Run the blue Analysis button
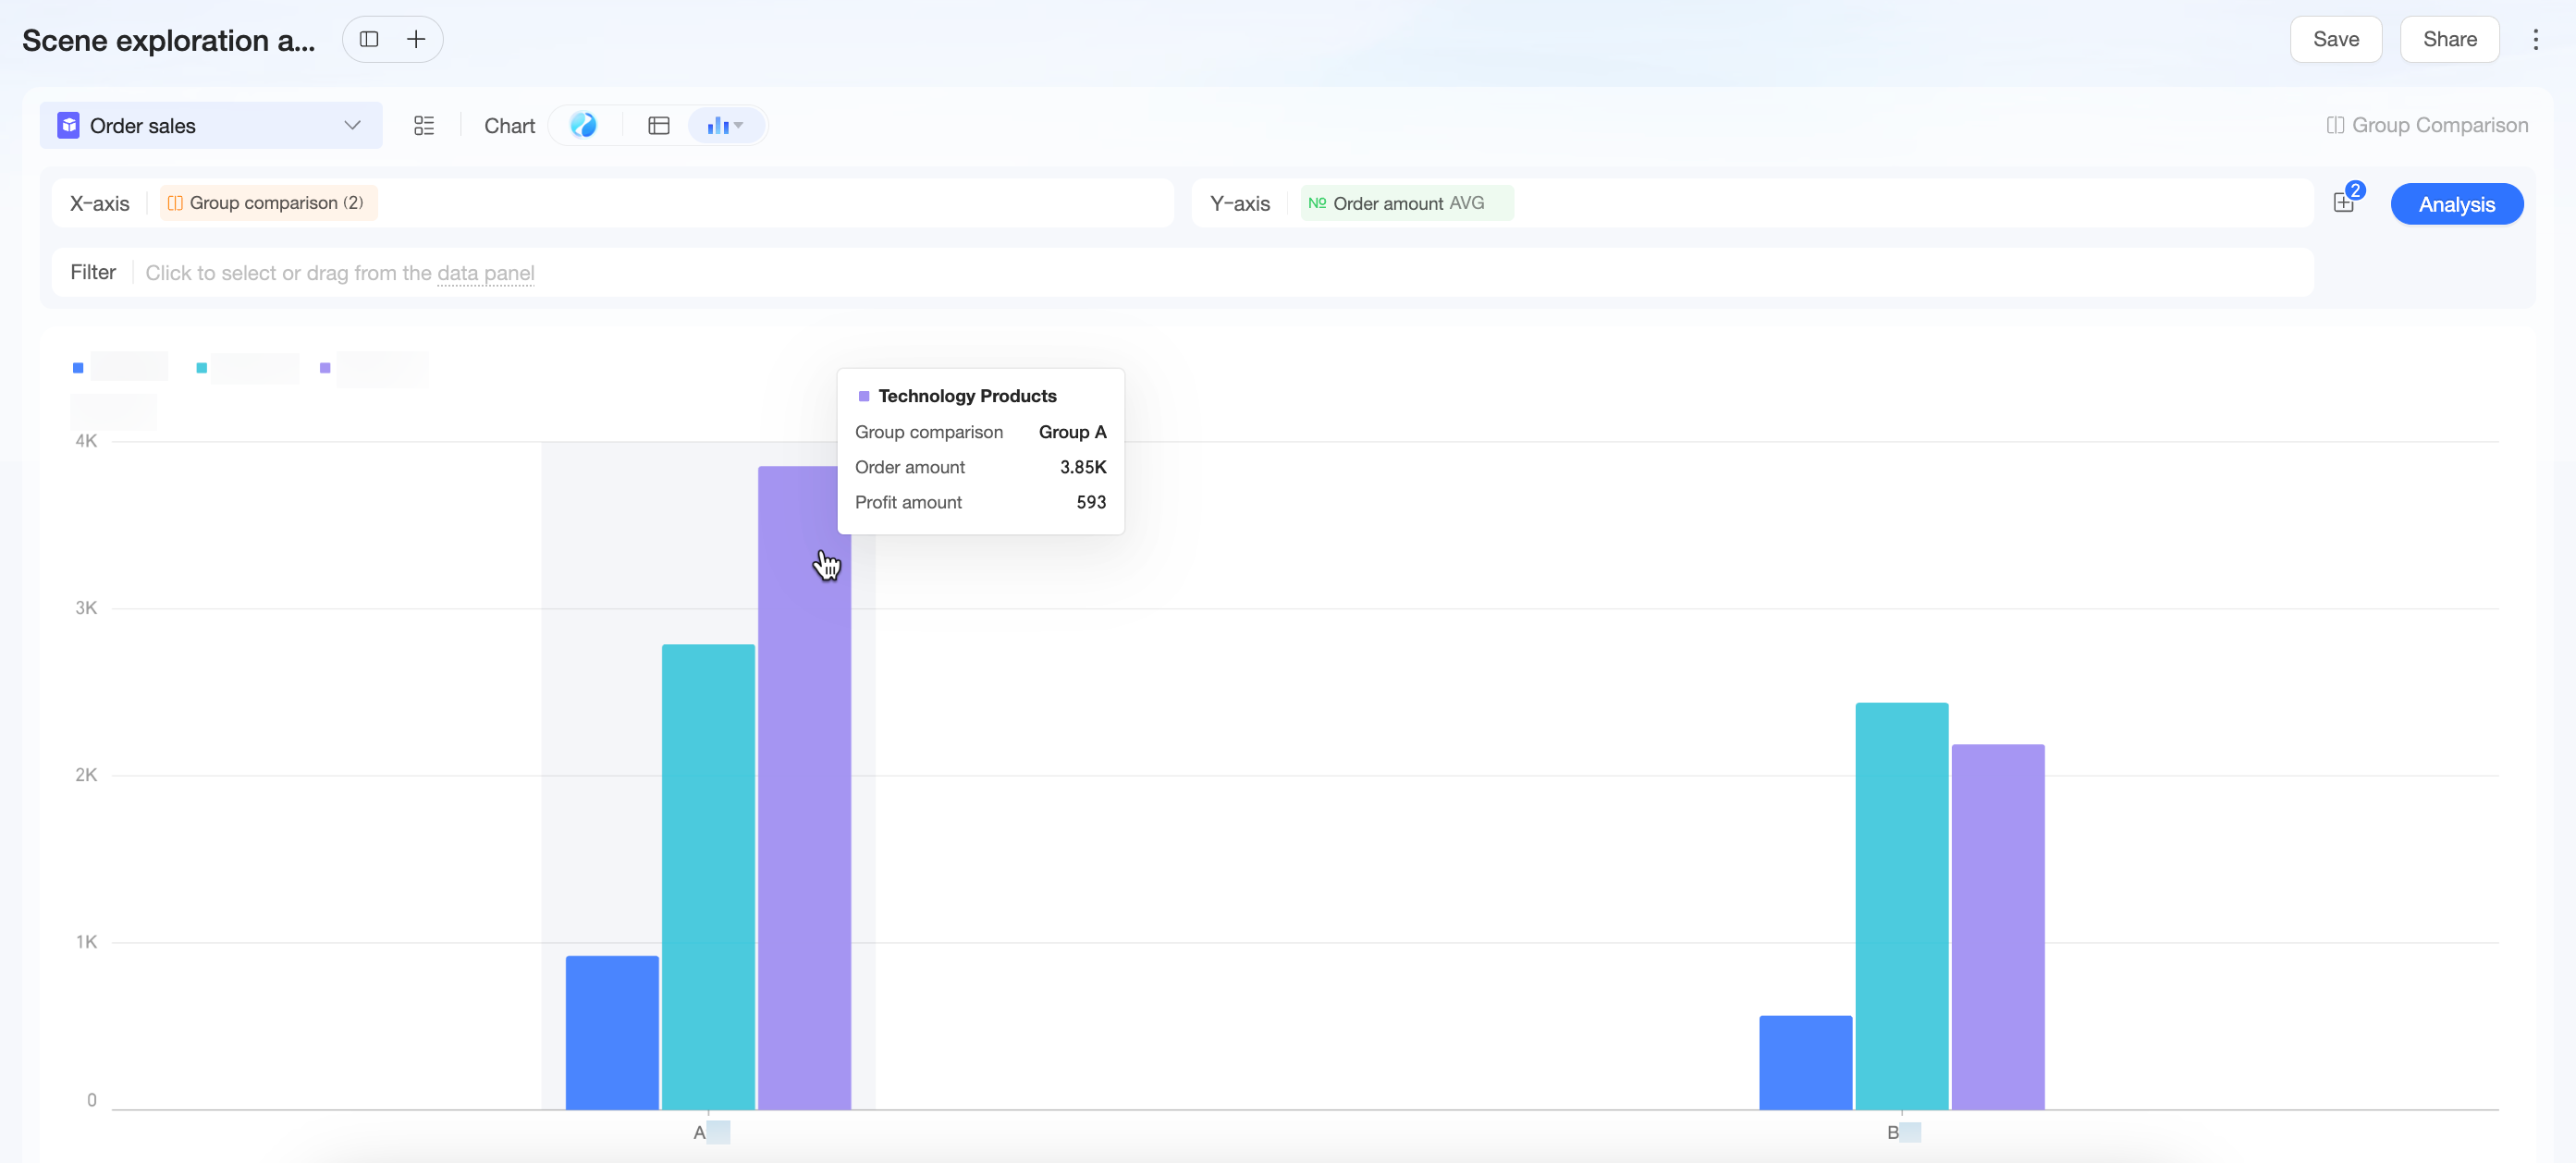Screen dimensions: 2576x1163 point(2456,204)
